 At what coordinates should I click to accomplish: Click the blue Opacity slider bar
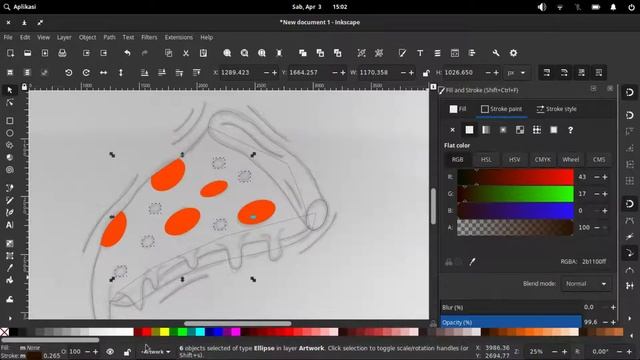(x=511, y=322)
